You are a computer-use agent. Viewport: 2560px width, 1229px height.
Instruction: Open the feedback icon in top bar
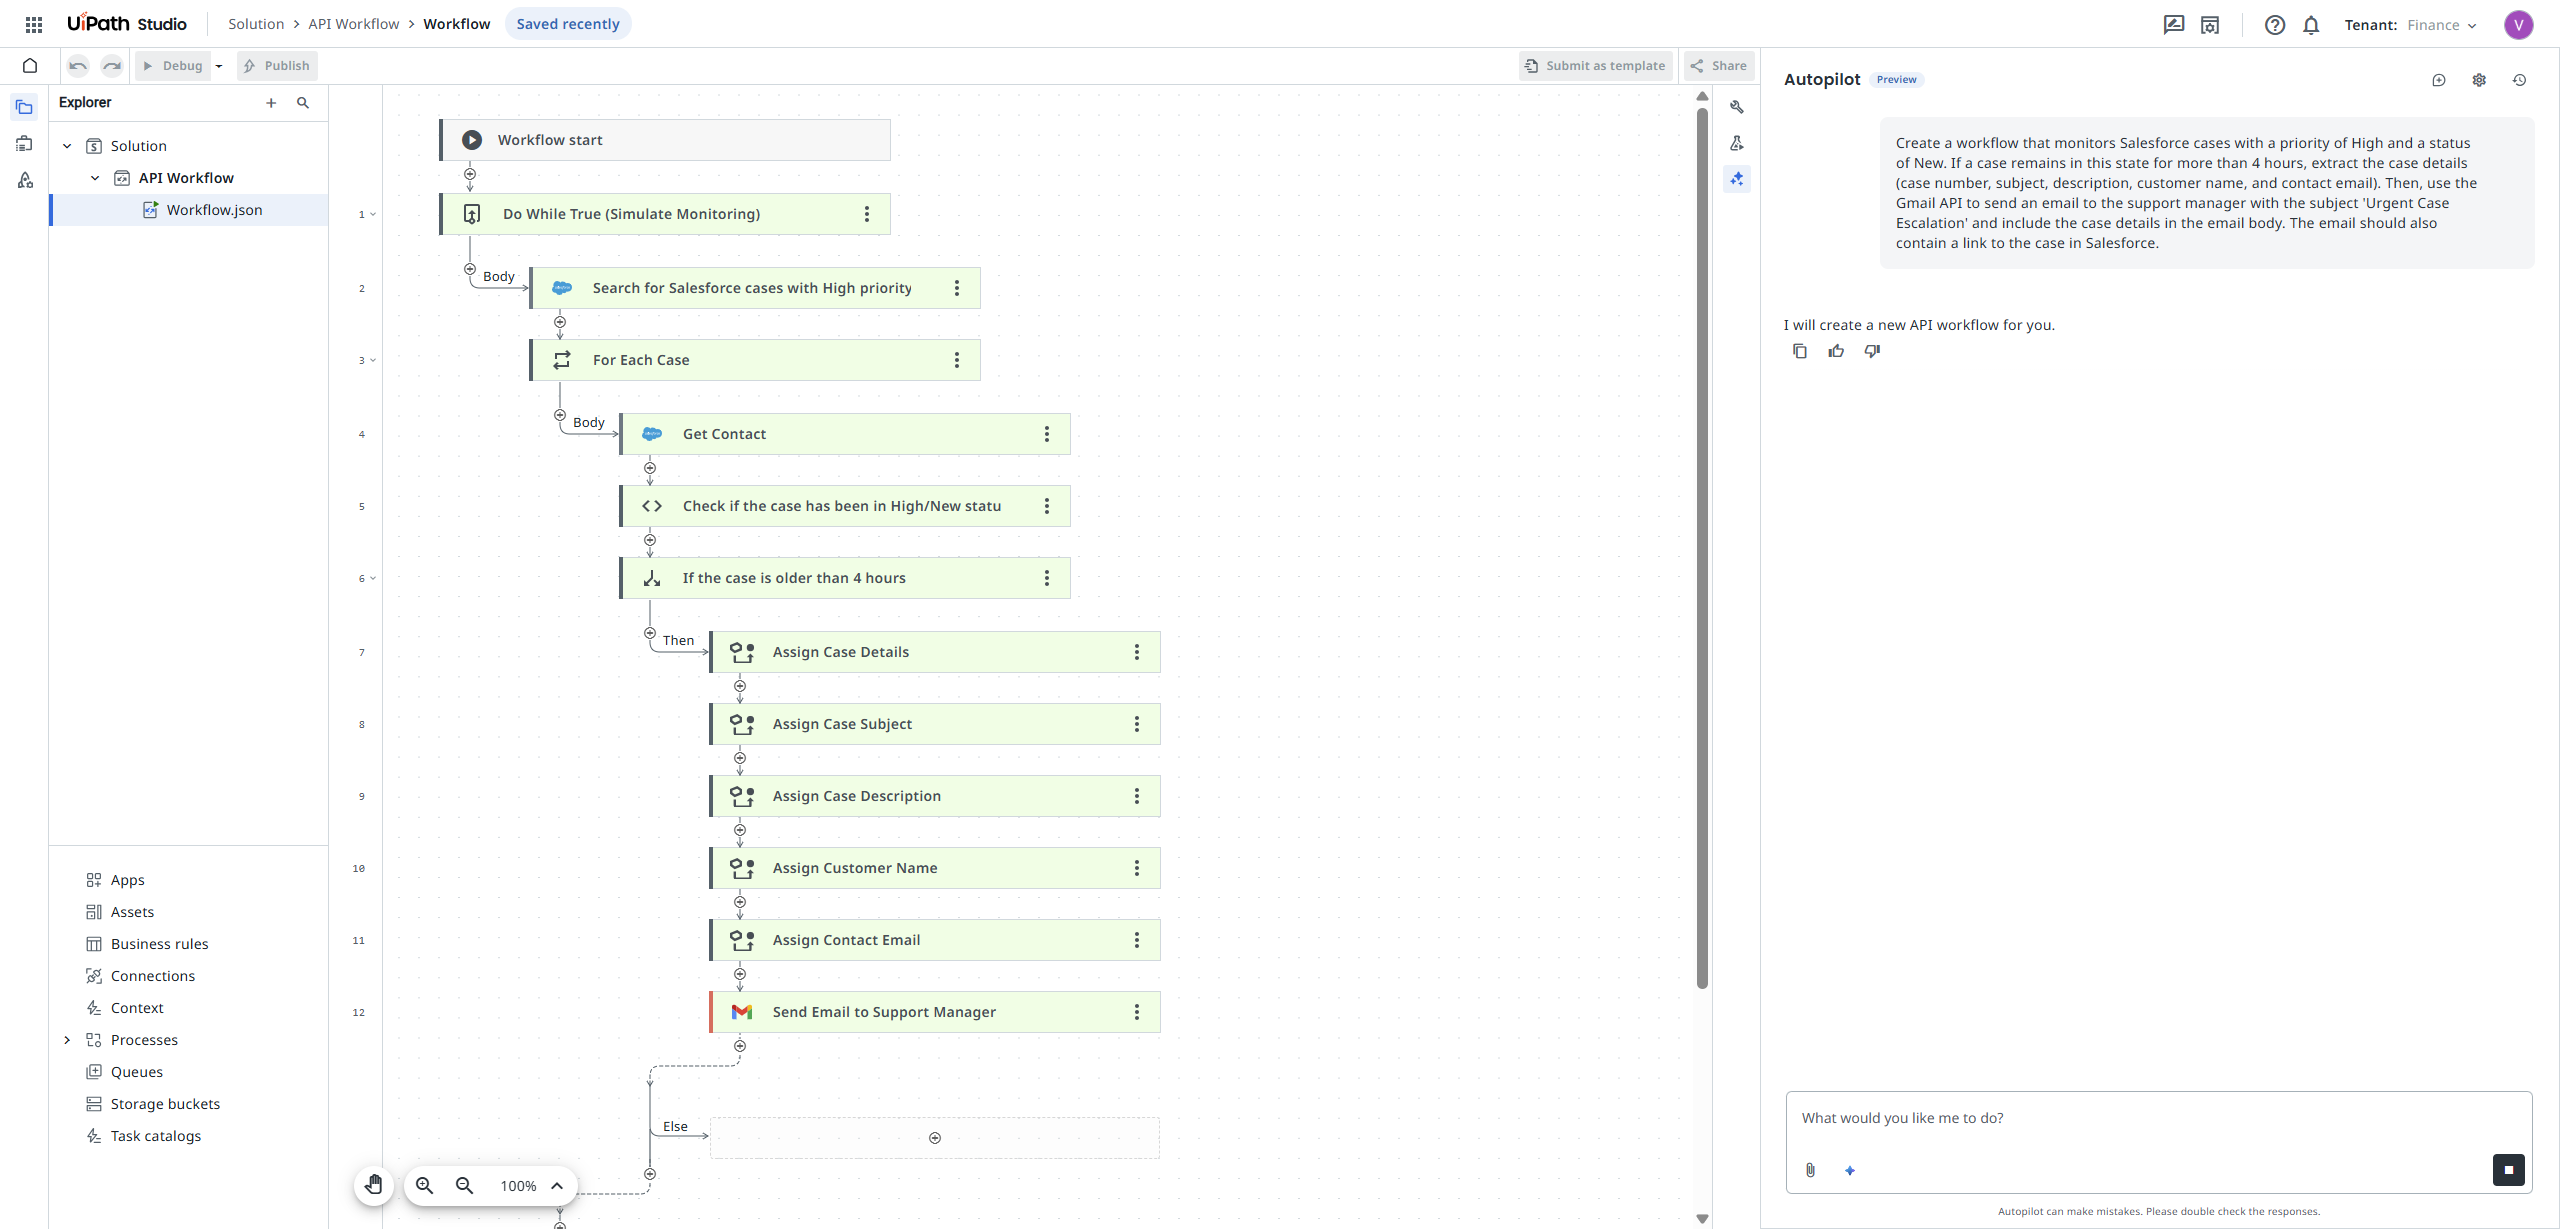click(2173, 25)
